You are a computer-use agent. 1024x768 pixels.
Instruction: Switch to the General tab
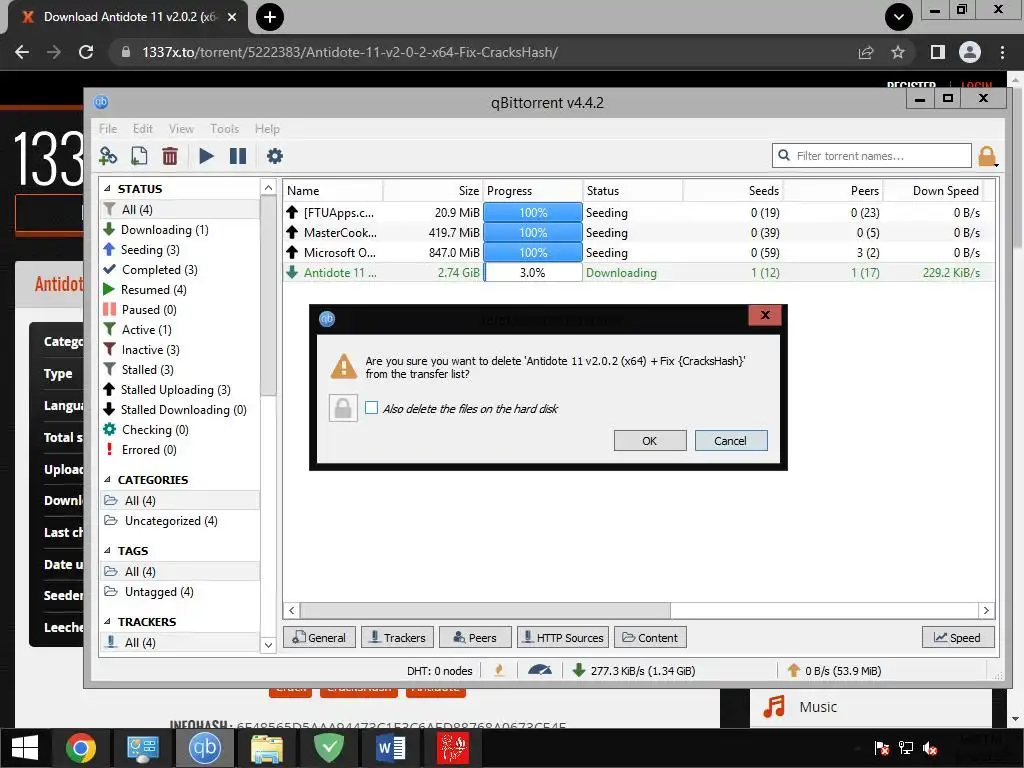(319, 637)
